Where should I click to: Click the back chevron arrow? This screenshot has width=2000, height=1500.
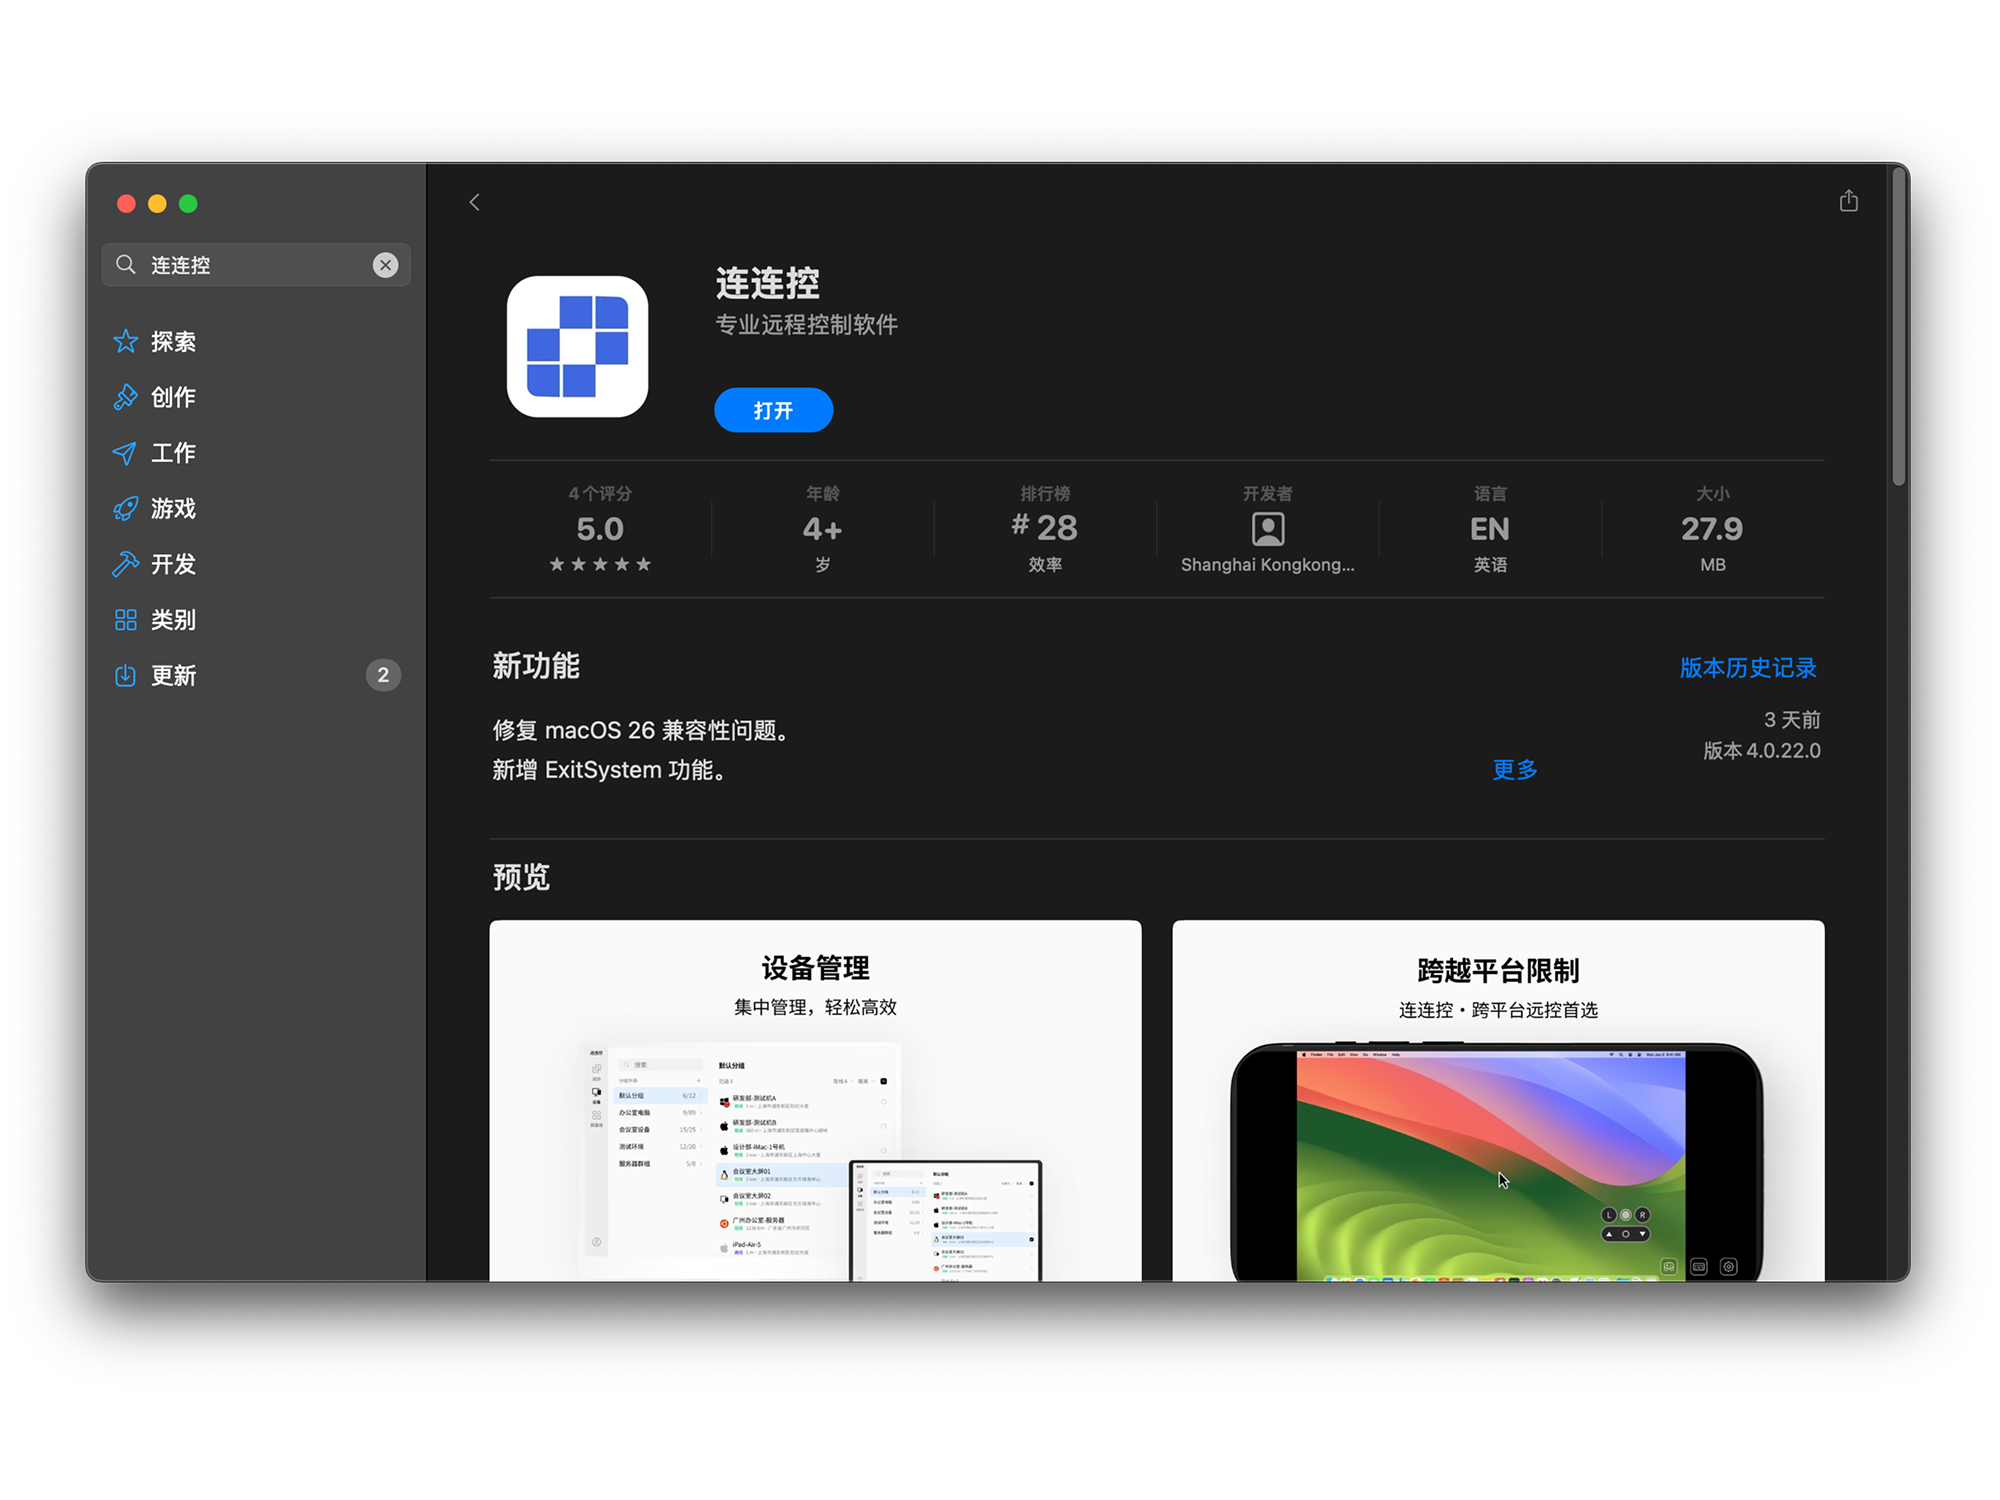click(x=475, y=202)
